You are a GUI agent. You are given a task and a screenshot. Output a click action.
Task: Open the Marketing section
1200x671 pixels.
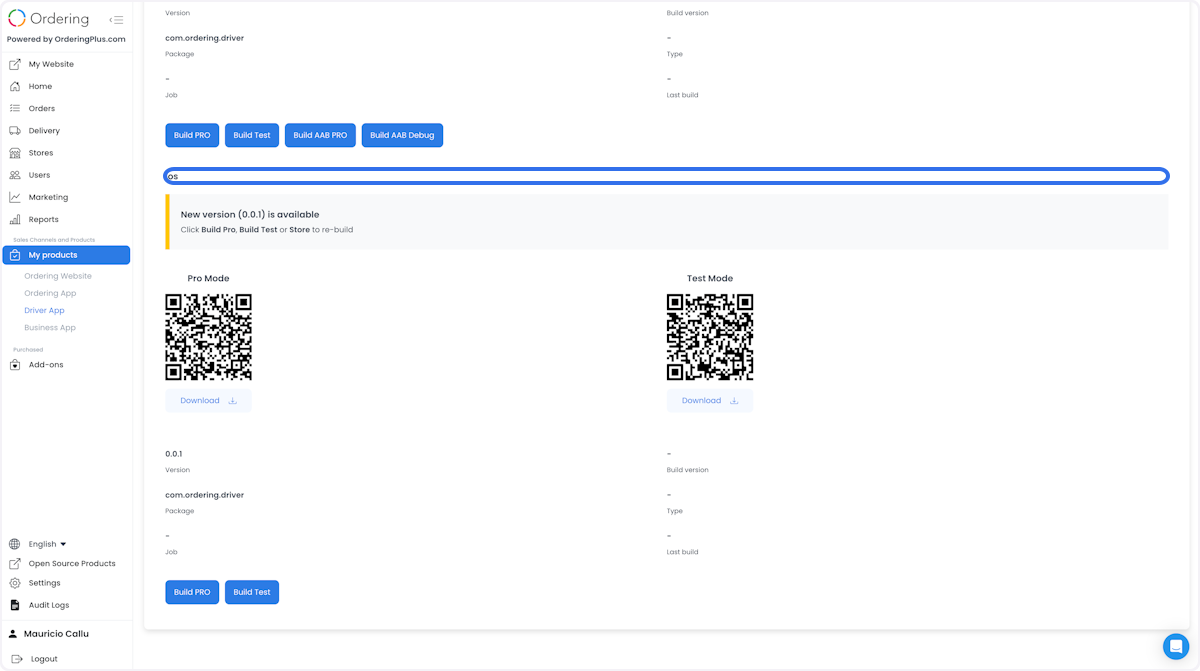48,197
